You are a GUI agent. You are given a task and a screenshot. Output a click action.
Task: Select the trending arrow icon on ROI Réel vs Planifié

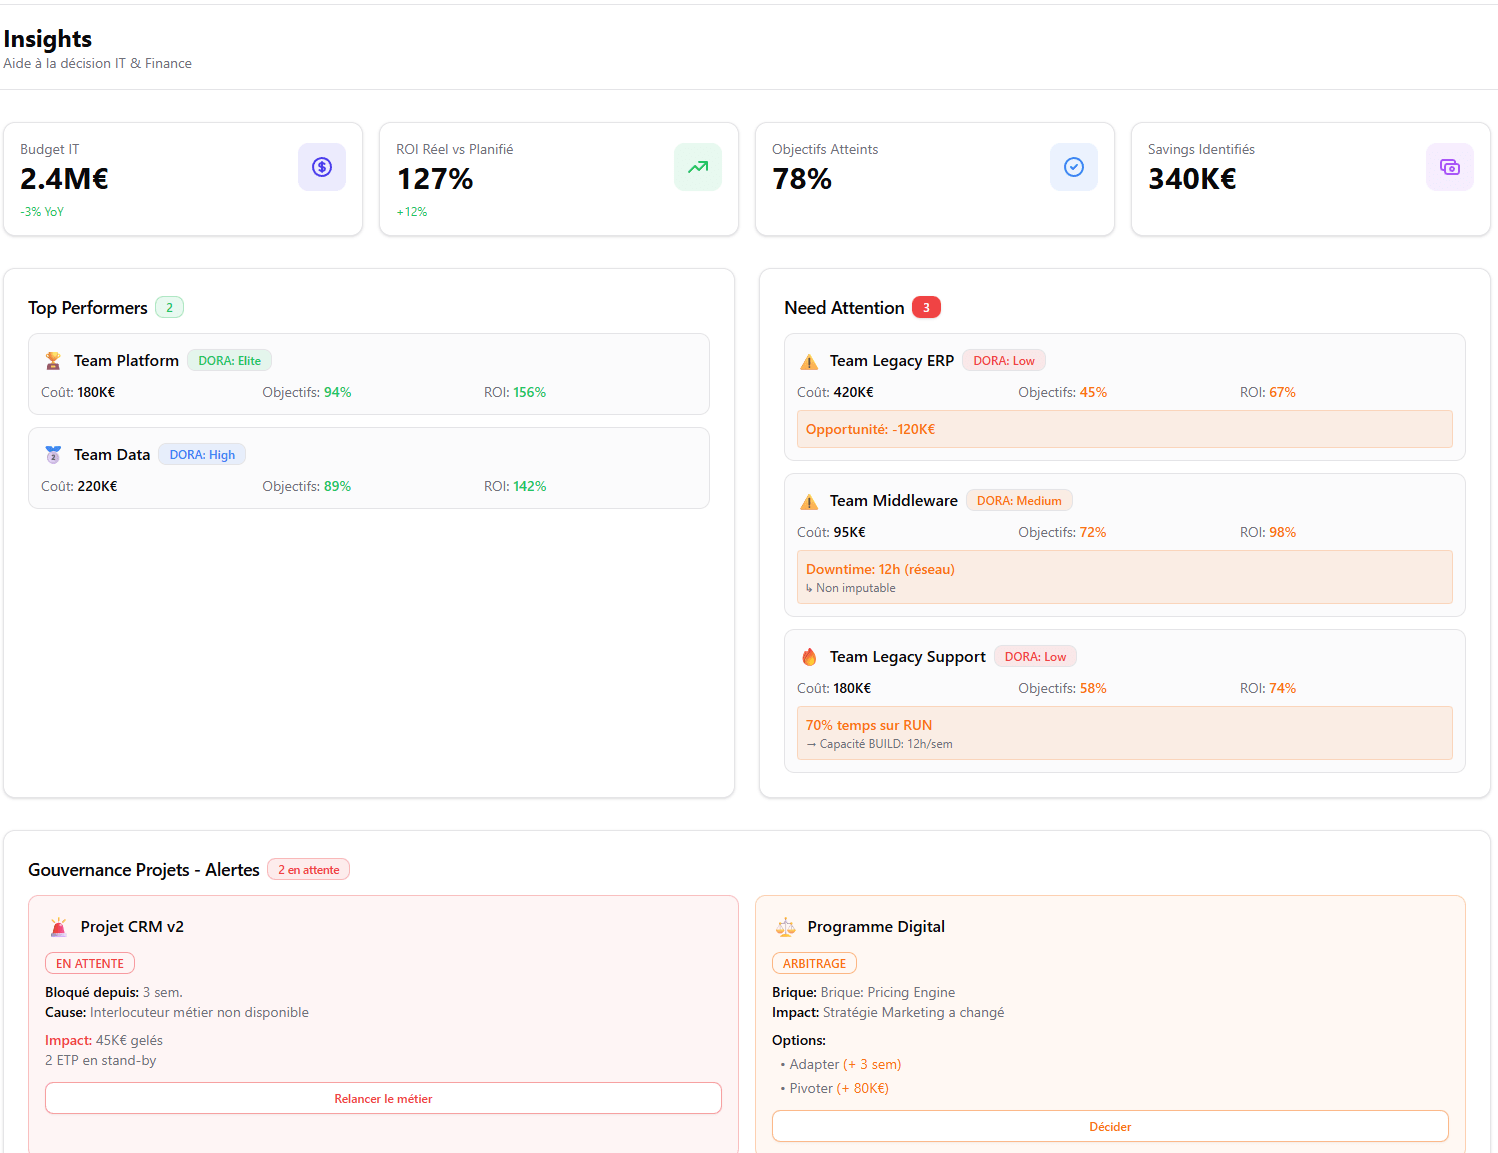tap(697, 167)
